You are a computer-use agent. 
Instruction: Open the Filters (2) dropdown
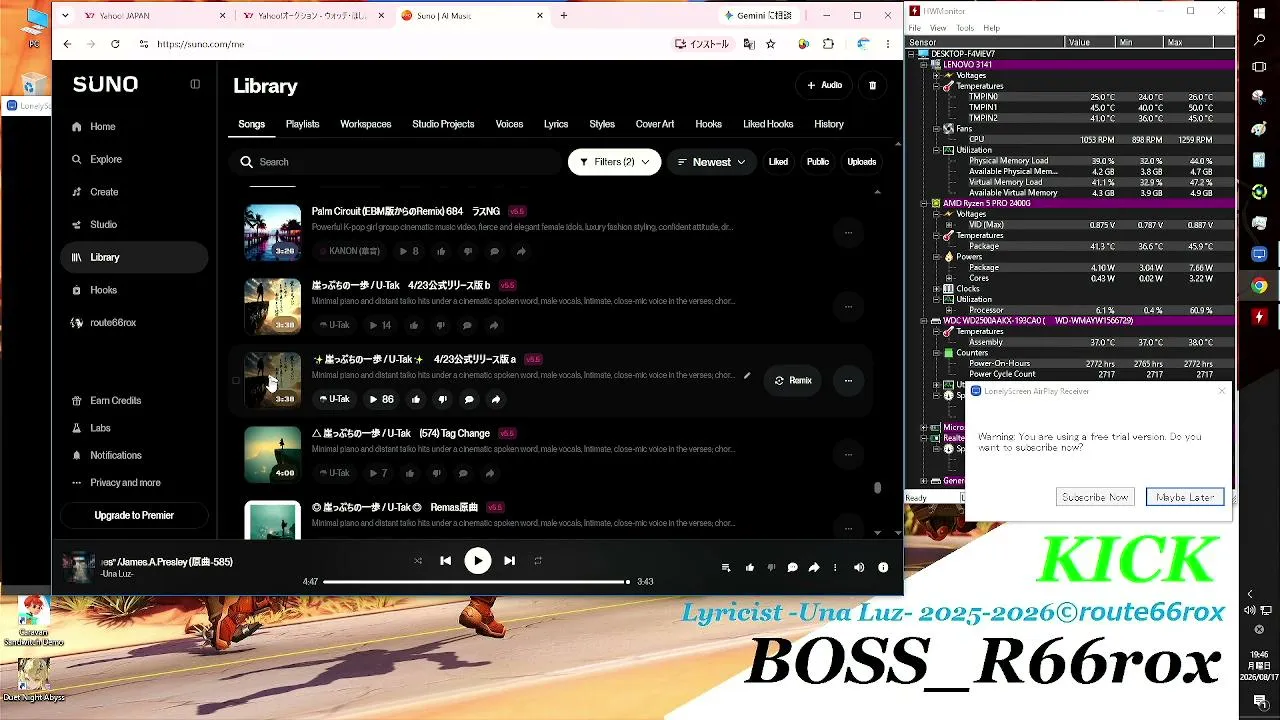pyautogui.click(x=614, y=162)
